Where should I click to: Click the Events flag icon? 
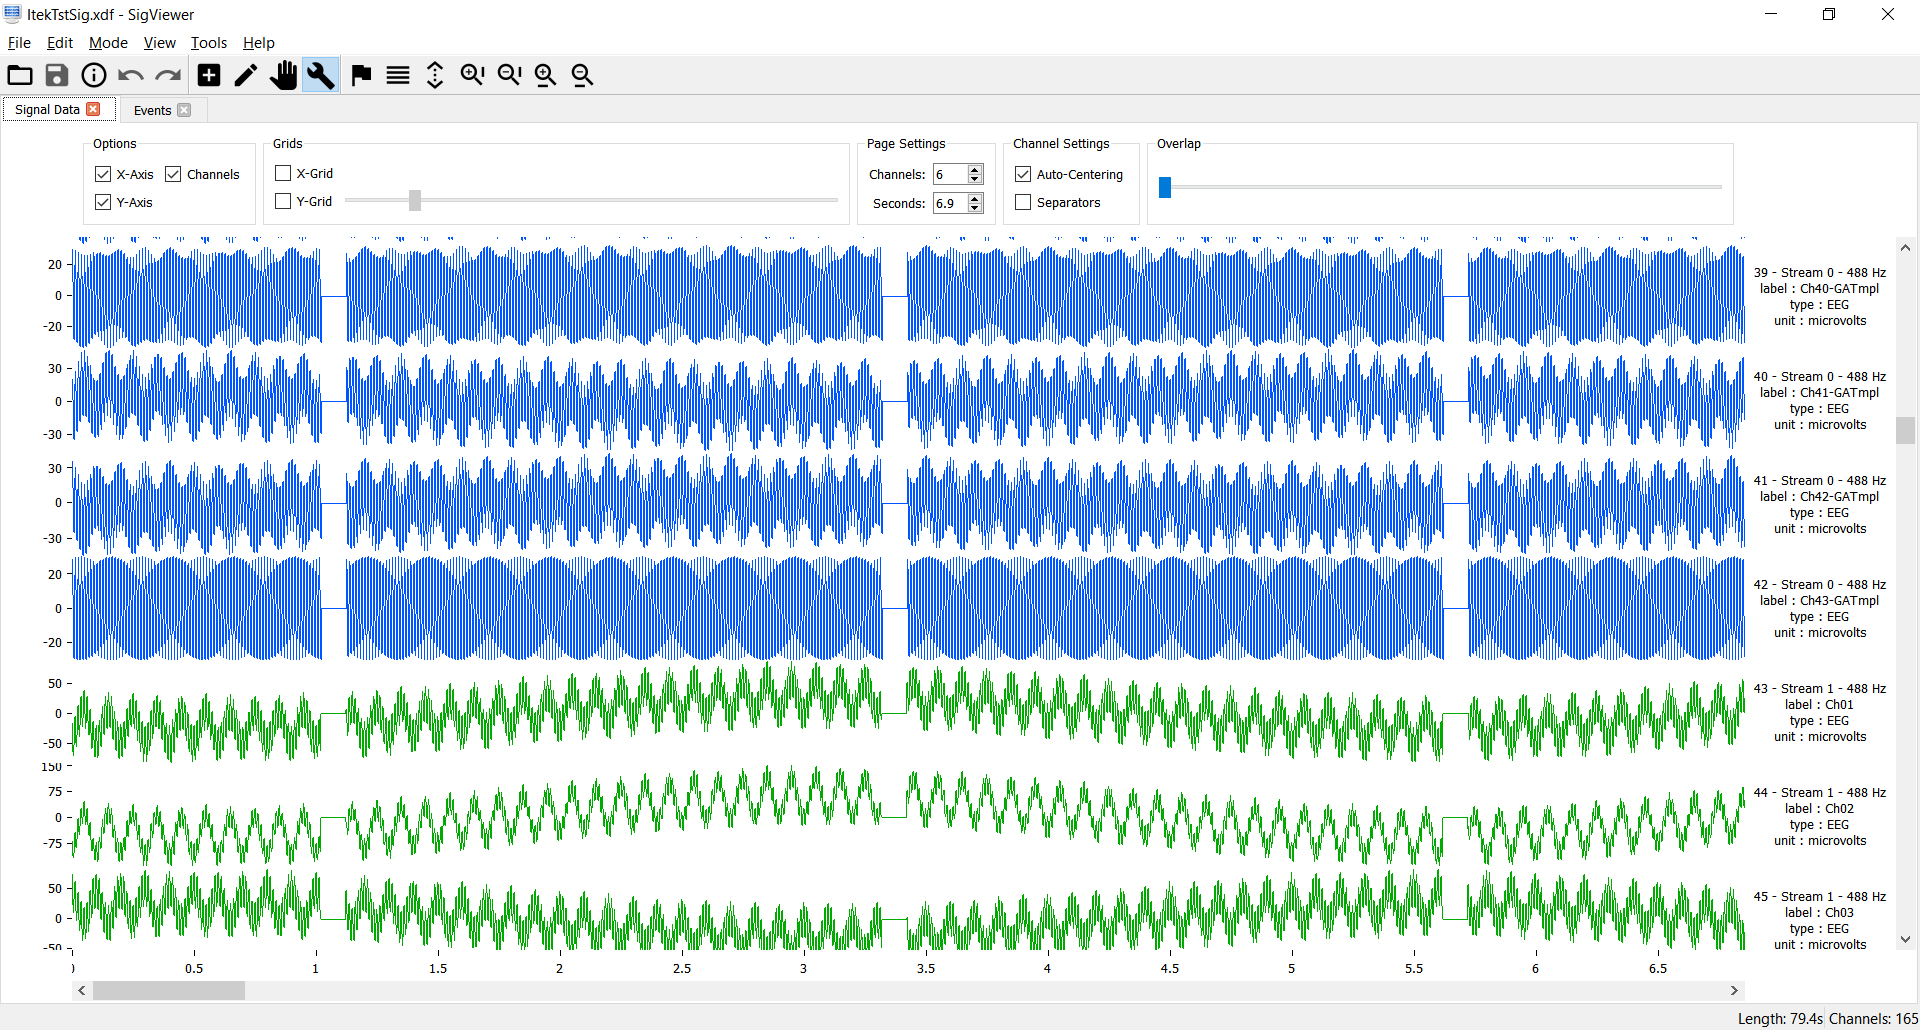[x=361, y=75]
